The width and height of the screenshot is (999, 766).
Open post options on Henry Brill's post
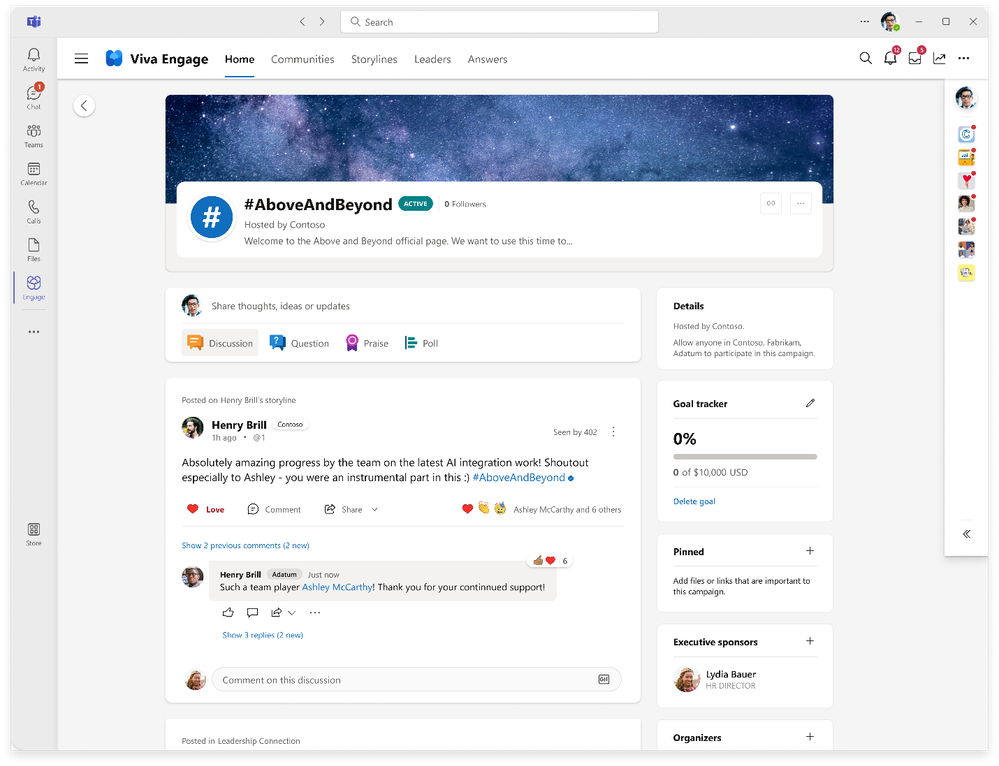point(614,431)
